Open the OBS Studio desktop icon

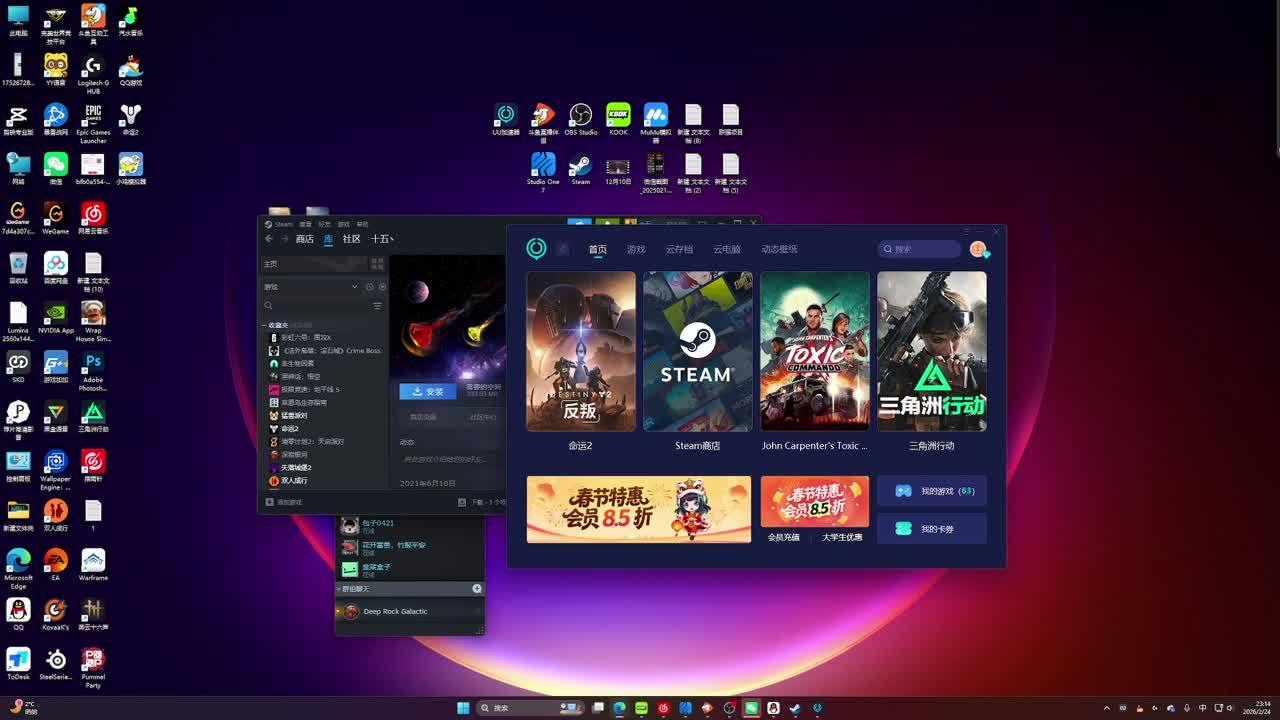coord(580,115)
